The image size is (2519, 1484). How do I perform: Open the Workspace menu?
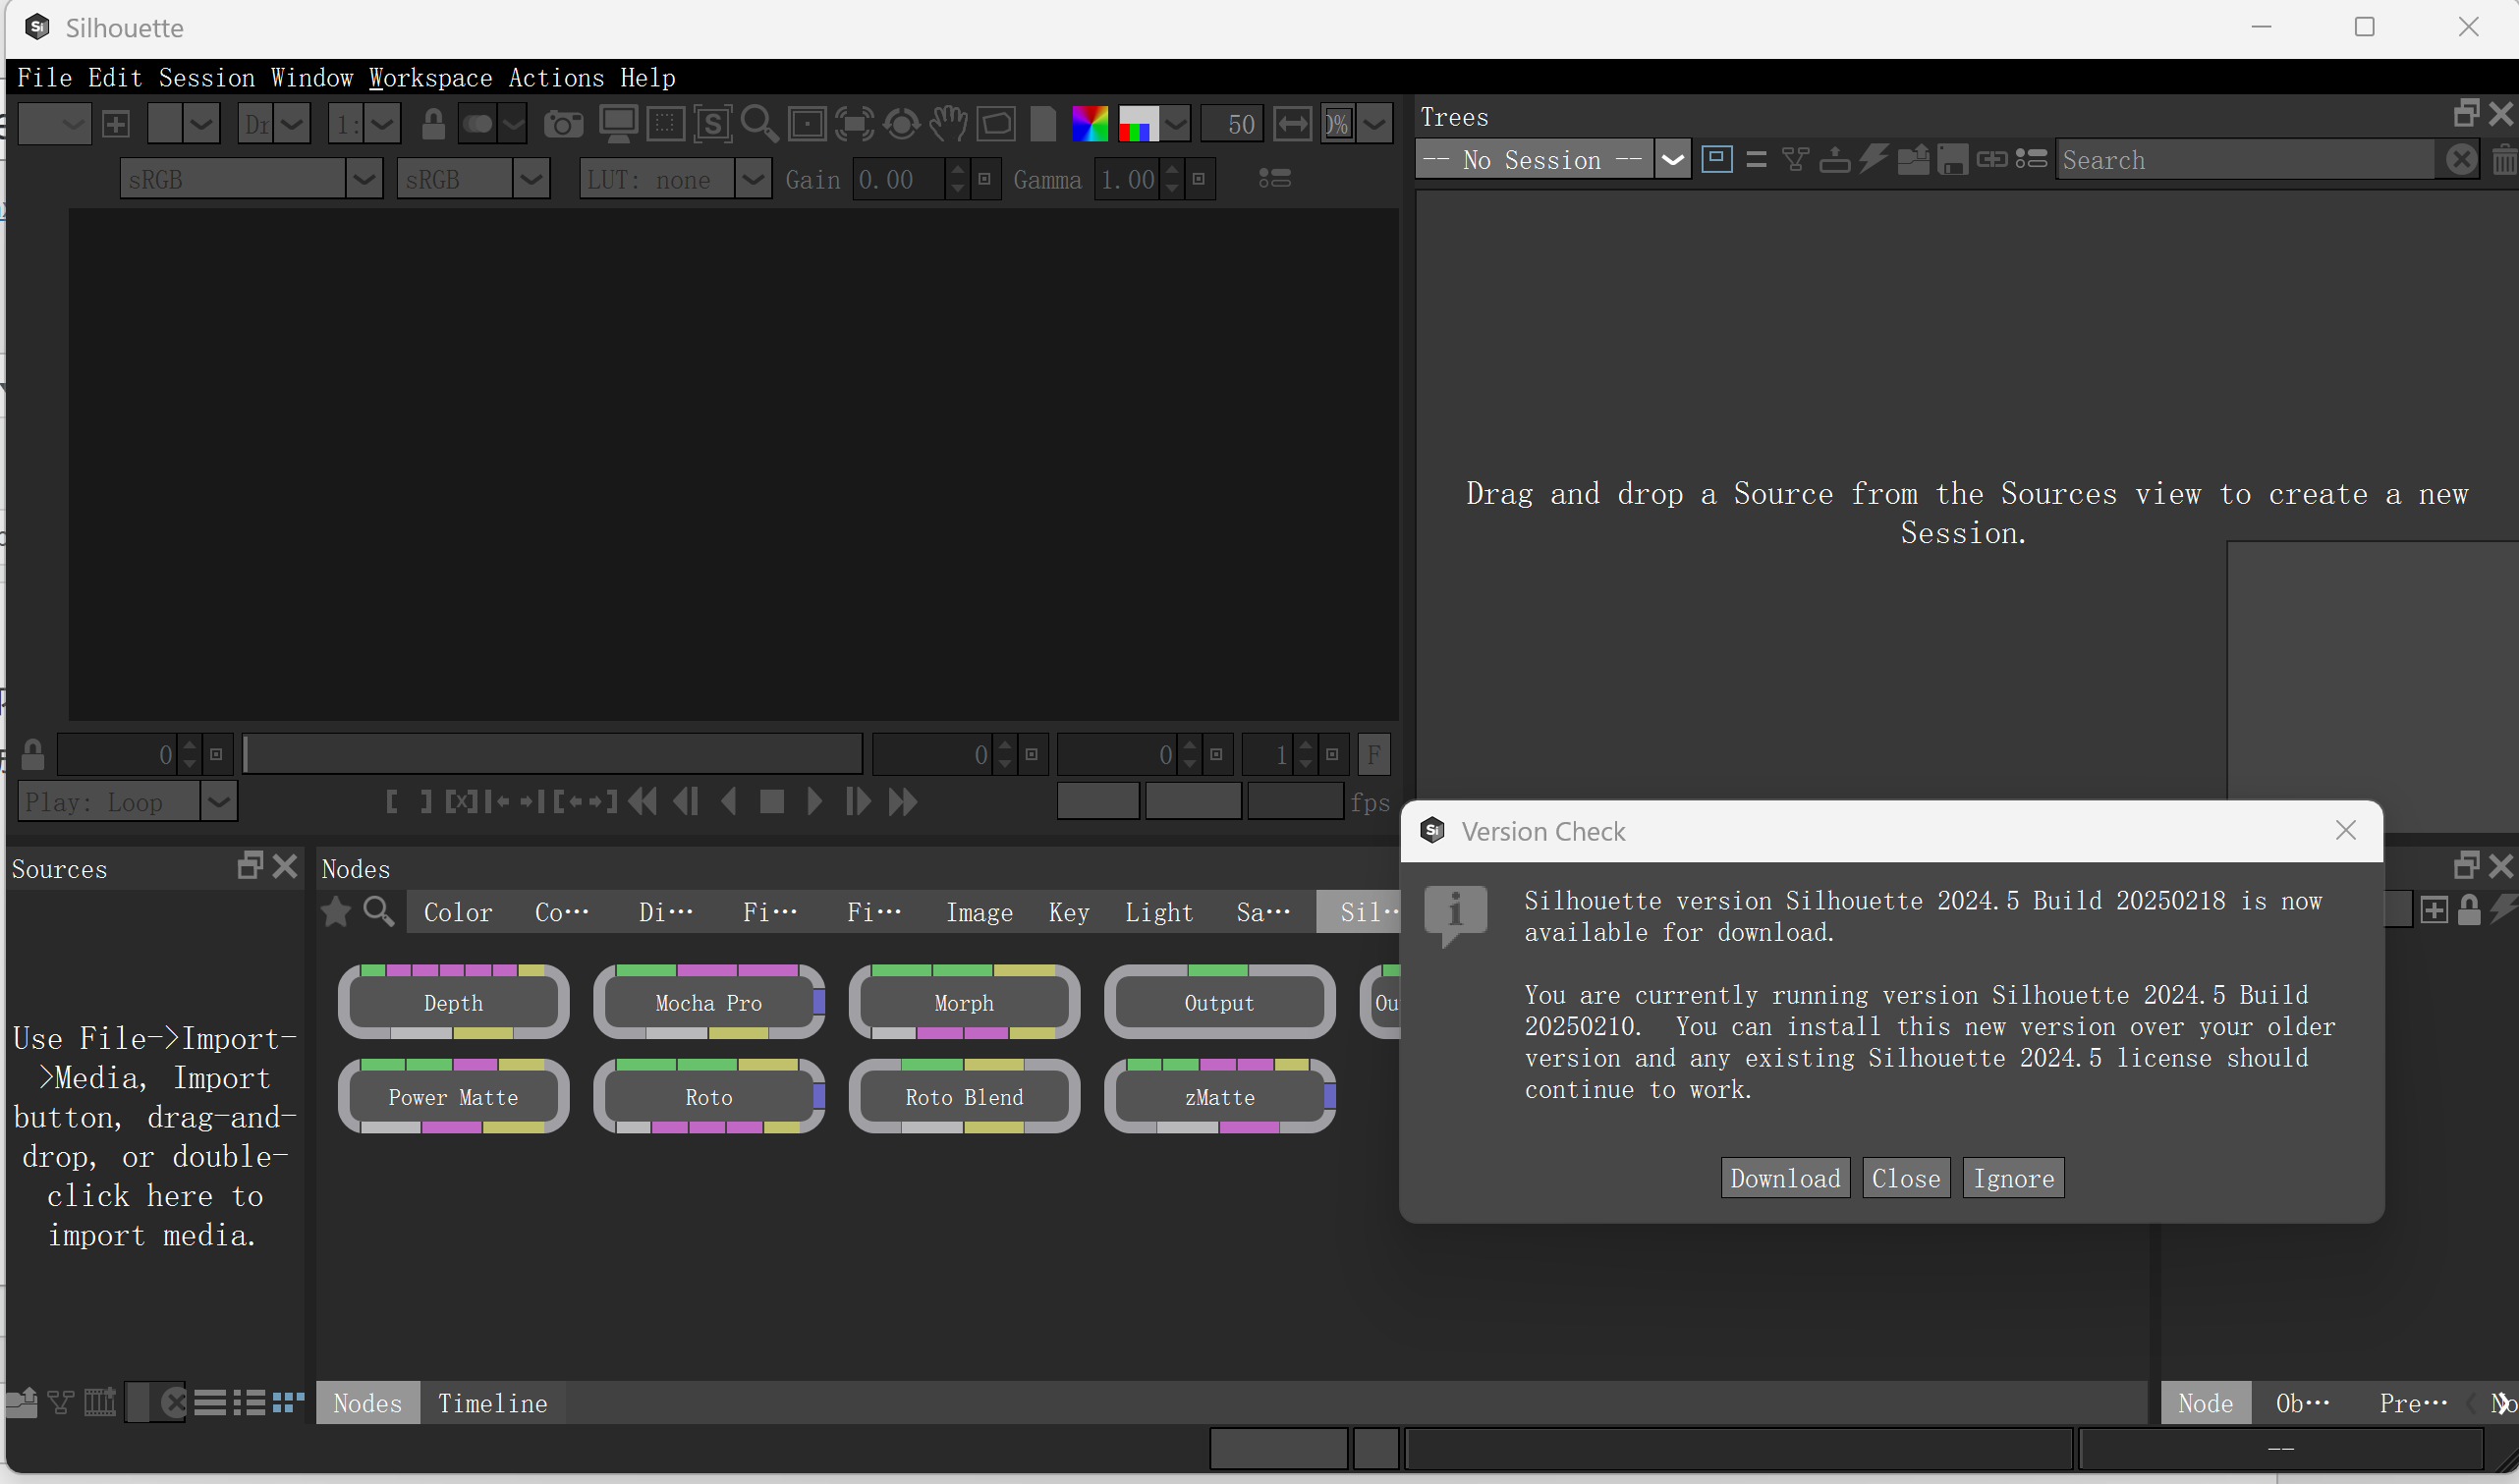pos(431,78)
